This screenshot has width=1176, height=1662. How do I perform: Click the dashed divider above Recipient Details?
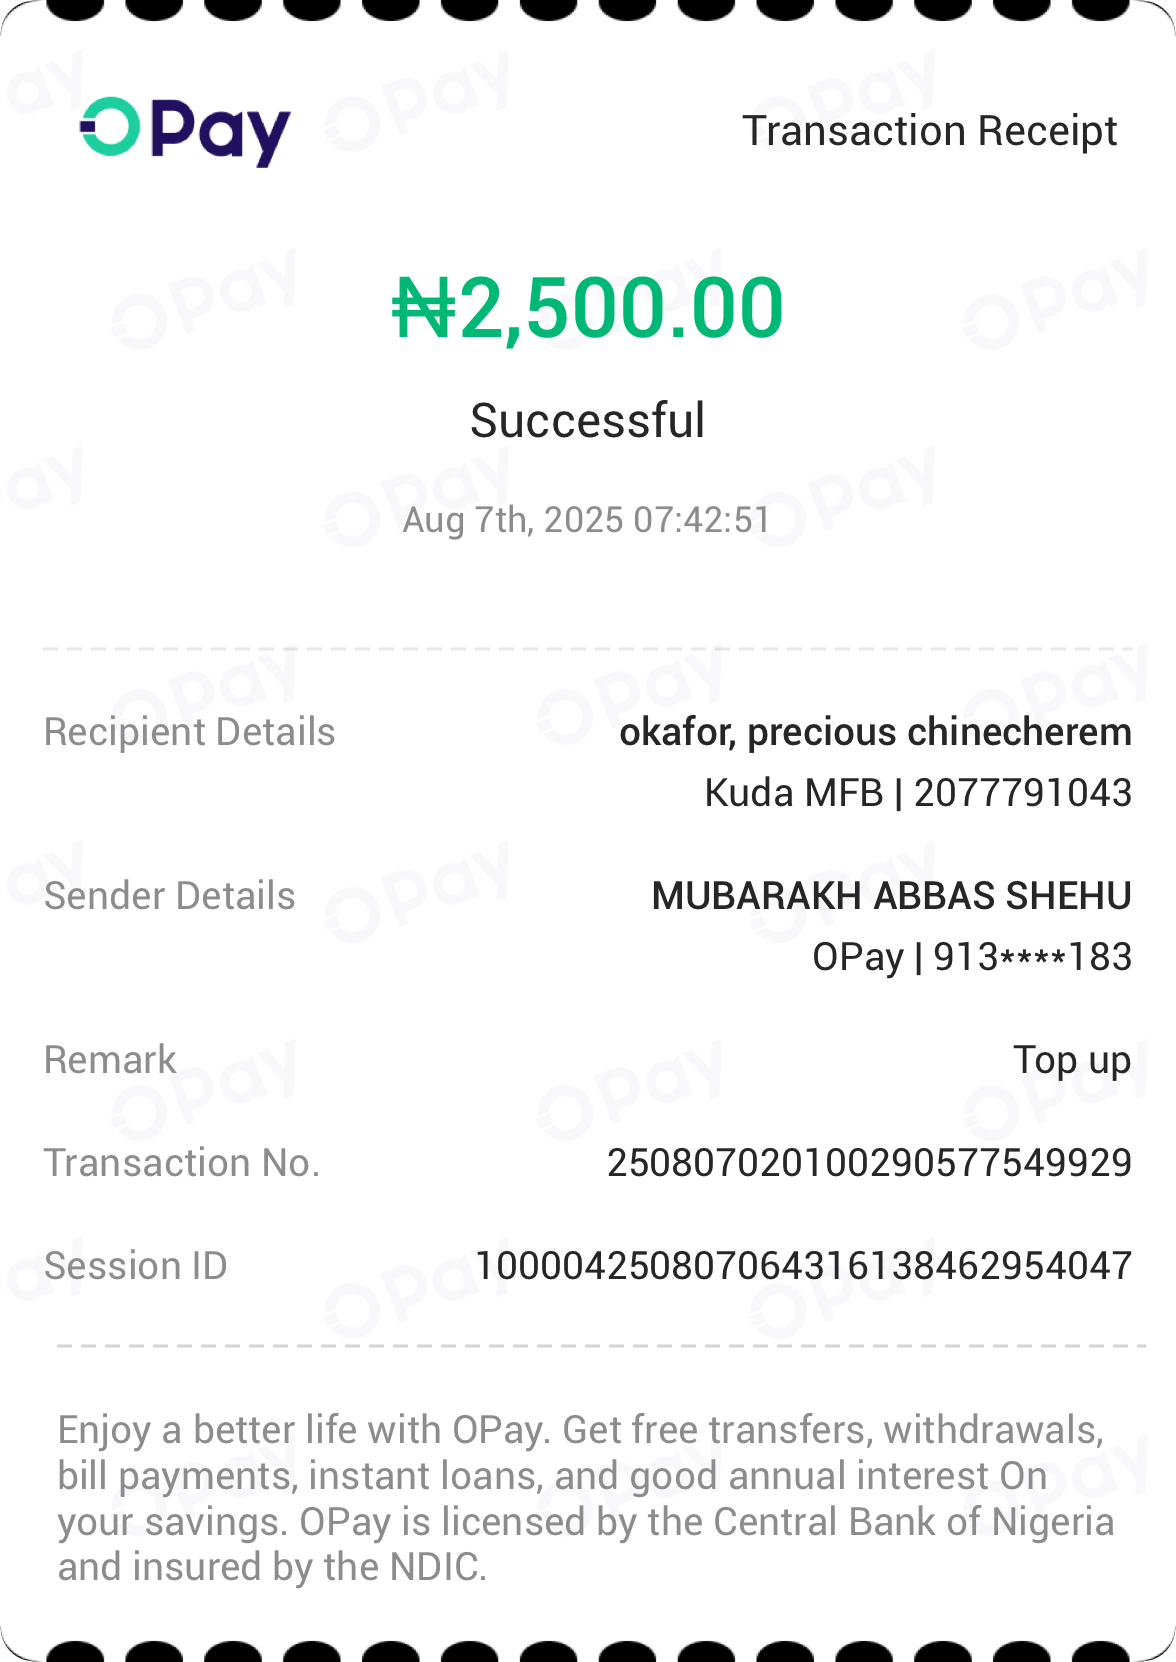[x=587, y=649]
